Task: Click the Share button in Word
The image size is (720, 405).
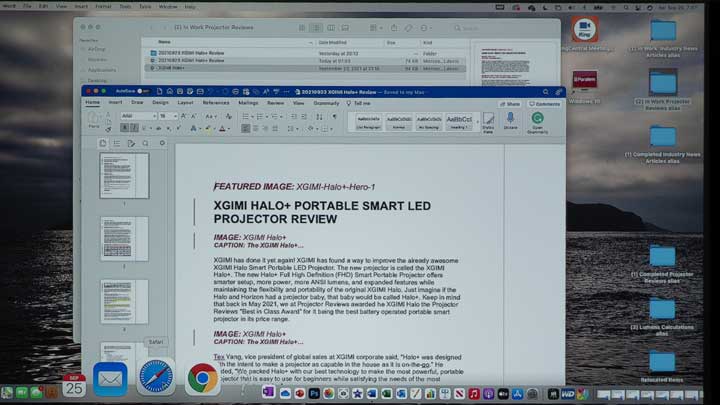Action: tap(510, 104)
